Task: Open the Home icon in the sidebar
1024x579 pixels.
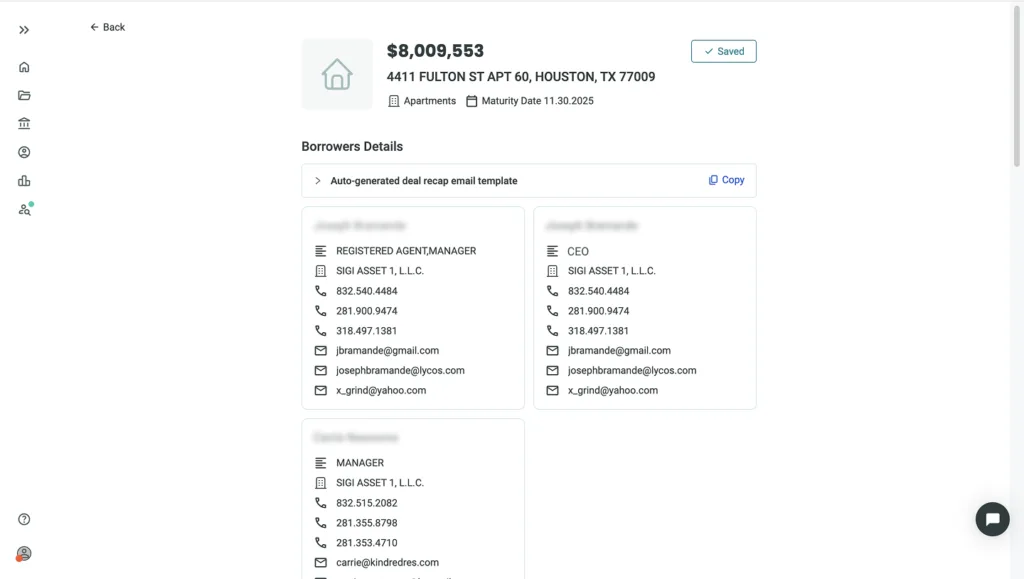Action: [x=23, y=66]
